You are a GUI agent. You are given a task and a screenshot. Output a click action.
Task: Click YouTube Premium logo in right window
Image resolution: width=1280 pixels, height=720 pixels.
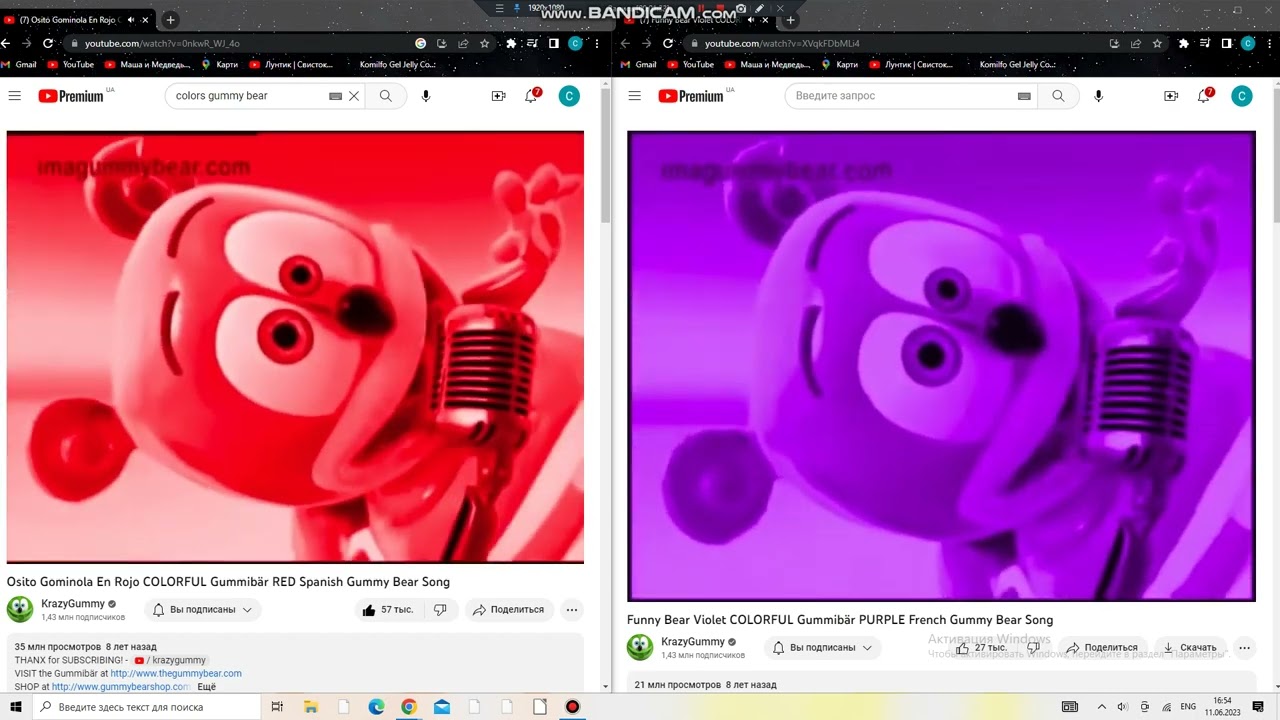[x=691, y=96]
